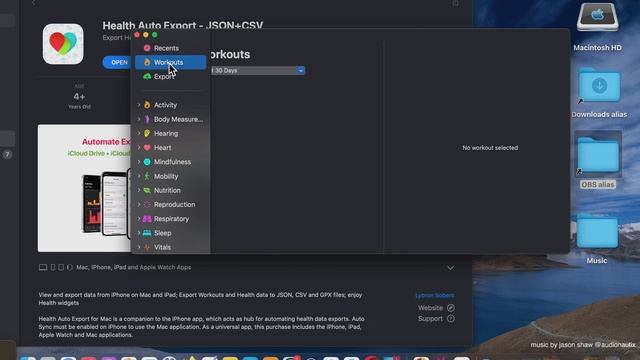The height and width of the screenshot is (360, 640).
Task: Click the Respiratory sidebar label
Action: [171, 219]
